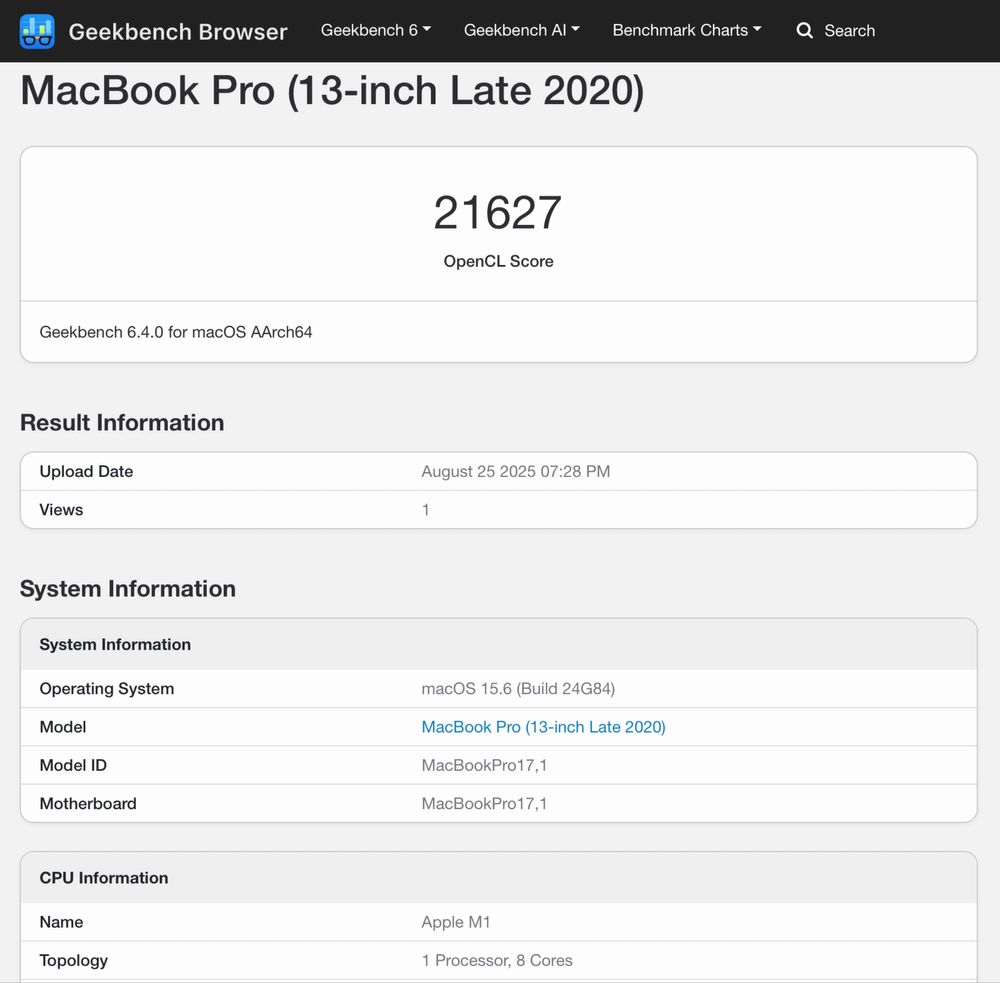The image size is (1000, 983).
Task: Open MacBook Pro (13-inch Late 2020) model link
Action: point(543,727)
